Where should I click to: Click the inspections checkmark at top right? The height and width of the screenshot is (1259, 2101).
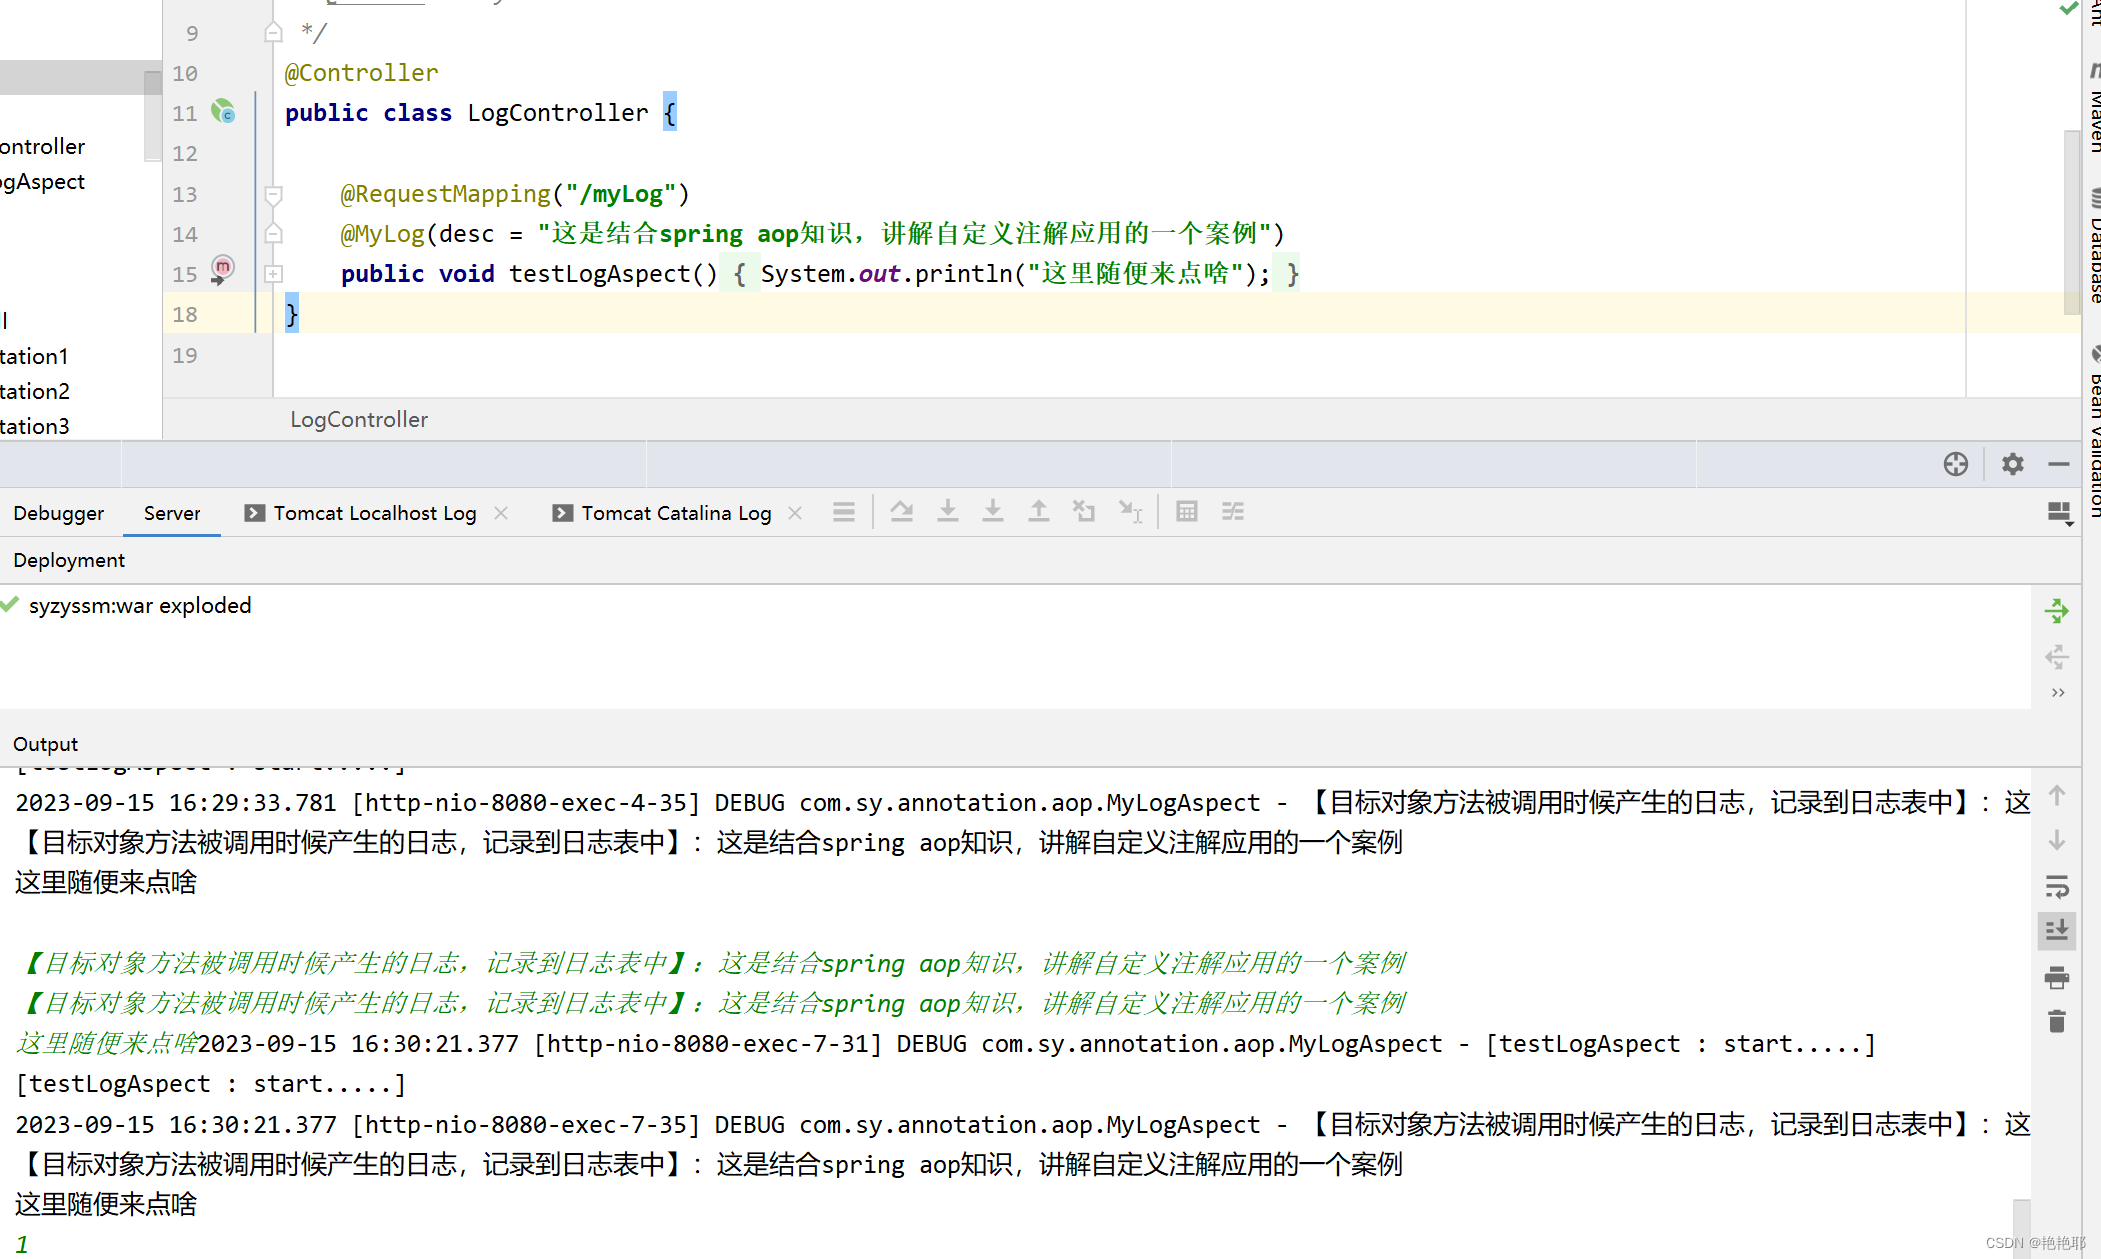(x=2070, y=10)
